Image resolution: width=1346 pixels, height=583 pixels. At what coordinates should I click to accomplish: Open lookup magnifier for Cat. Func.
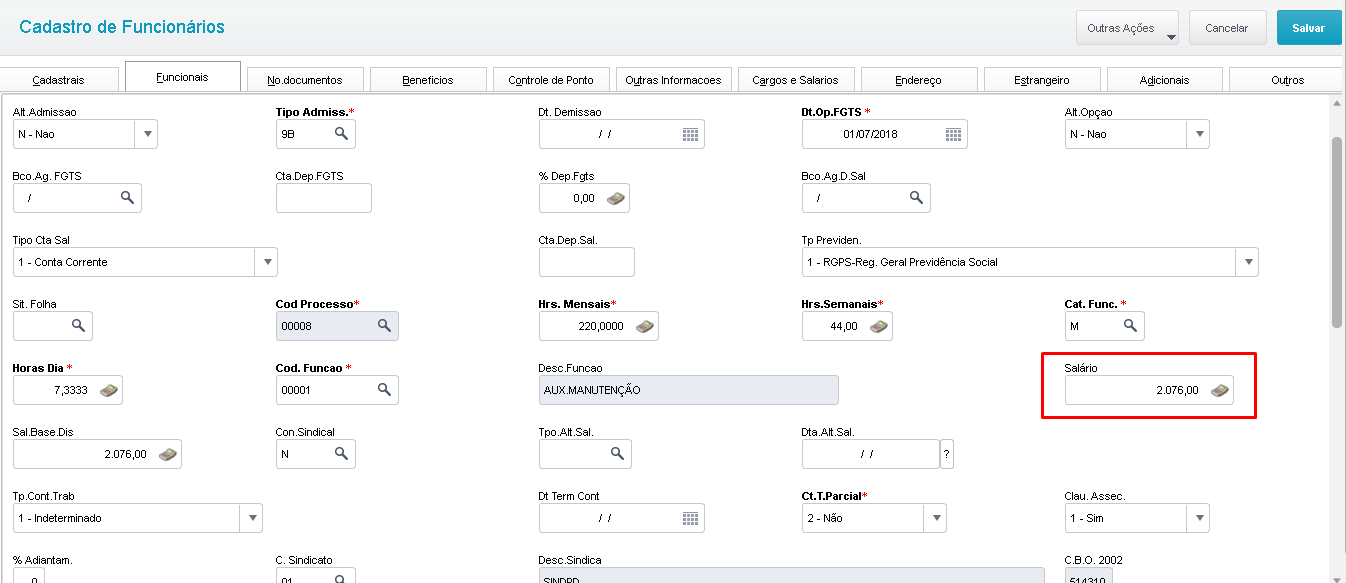pyautogui.click(x=1130, y=325)
